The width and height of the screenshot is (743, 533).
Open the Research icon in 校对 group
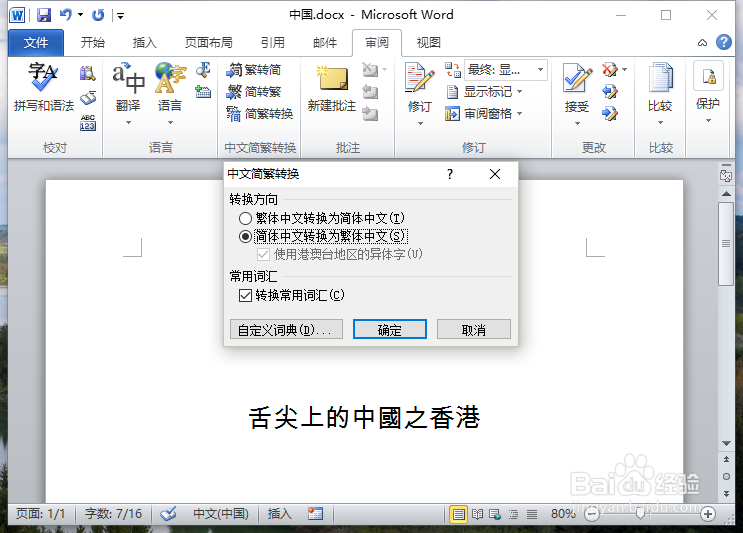coord(88,72)
